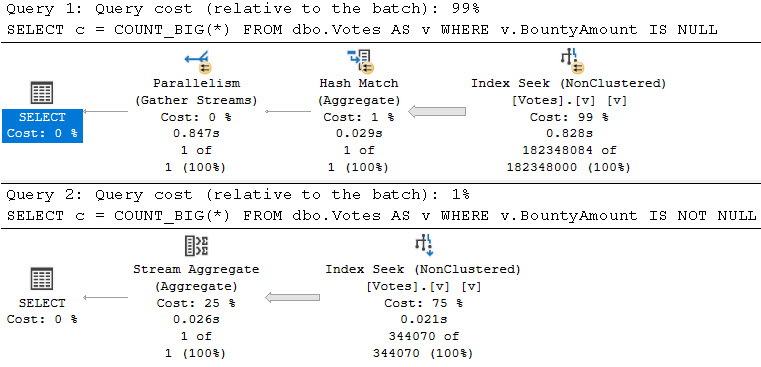Click Query 2 Index Seek NonClustered icon
761x367 pixels.
coord(424,246)
